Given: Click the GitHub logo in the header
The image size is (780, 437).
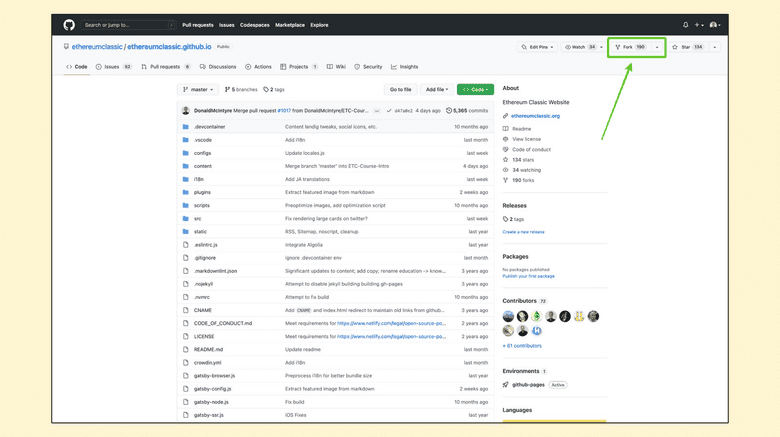Looking at the screenshot, I should click(69, 25).
